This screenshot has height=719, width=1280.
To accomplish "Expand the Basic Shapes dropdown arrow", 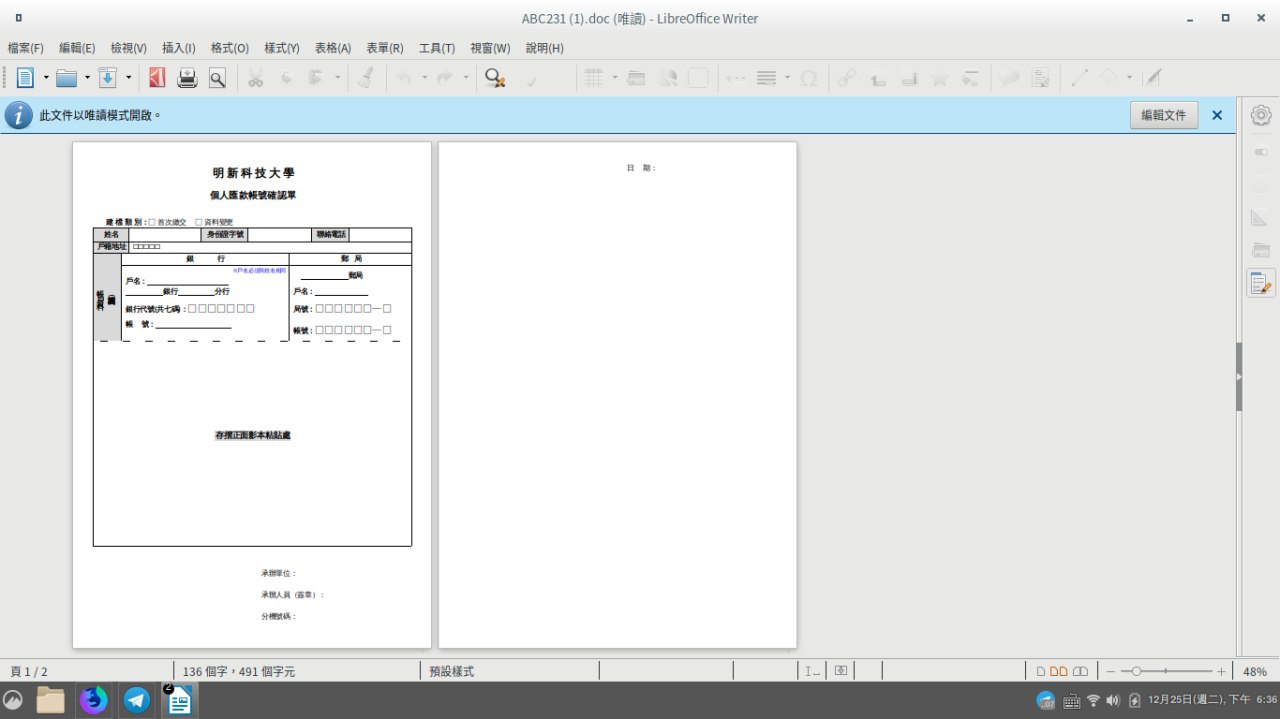I will [1129, 78].
